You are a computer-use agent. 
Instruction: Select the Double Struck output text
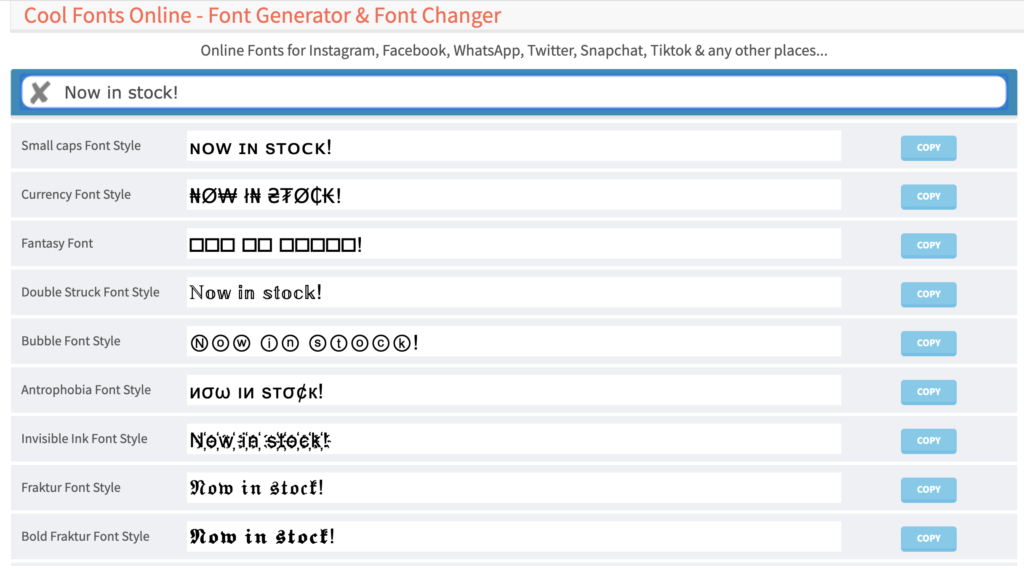coord(513,293)
